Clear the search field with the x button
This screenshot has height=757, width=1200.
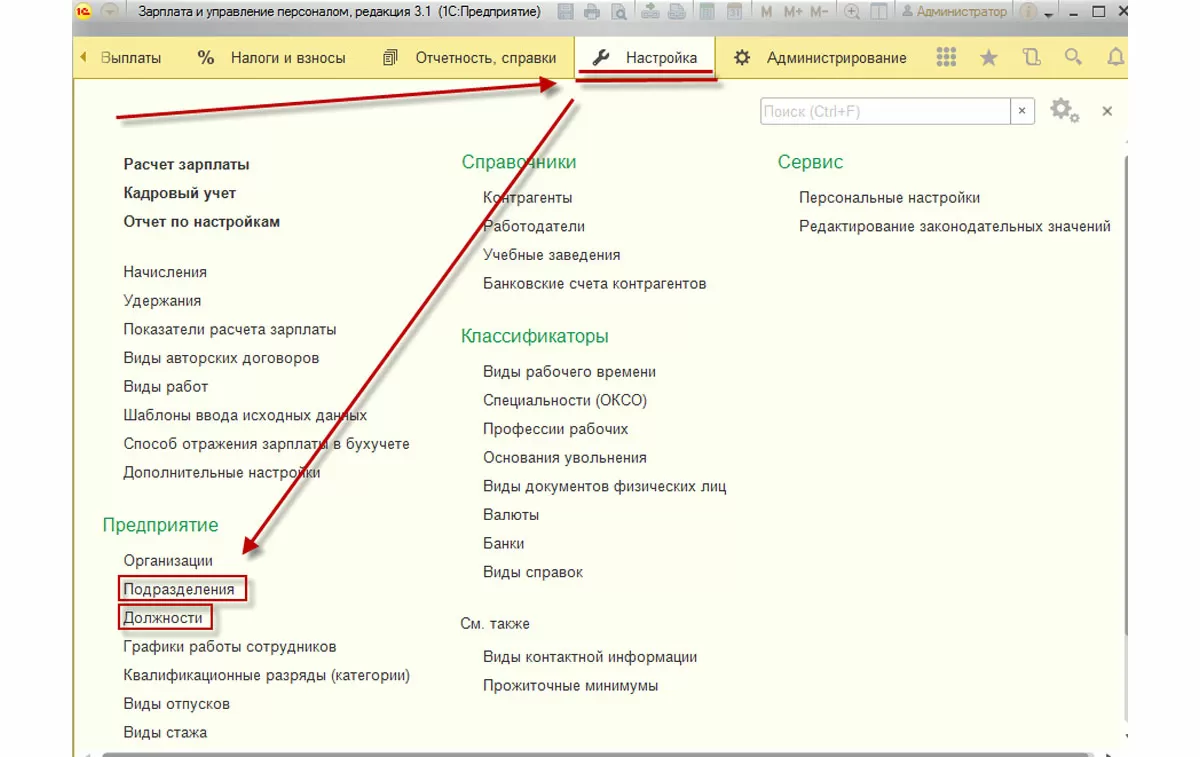tap(1022, 111)
